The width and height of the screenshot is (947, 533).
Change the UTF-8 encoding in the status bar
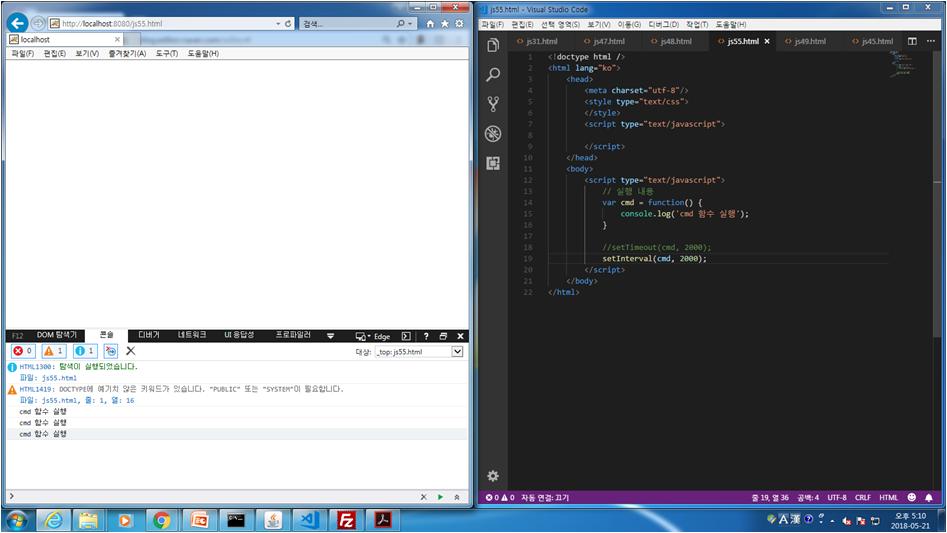tap(836, 497)
